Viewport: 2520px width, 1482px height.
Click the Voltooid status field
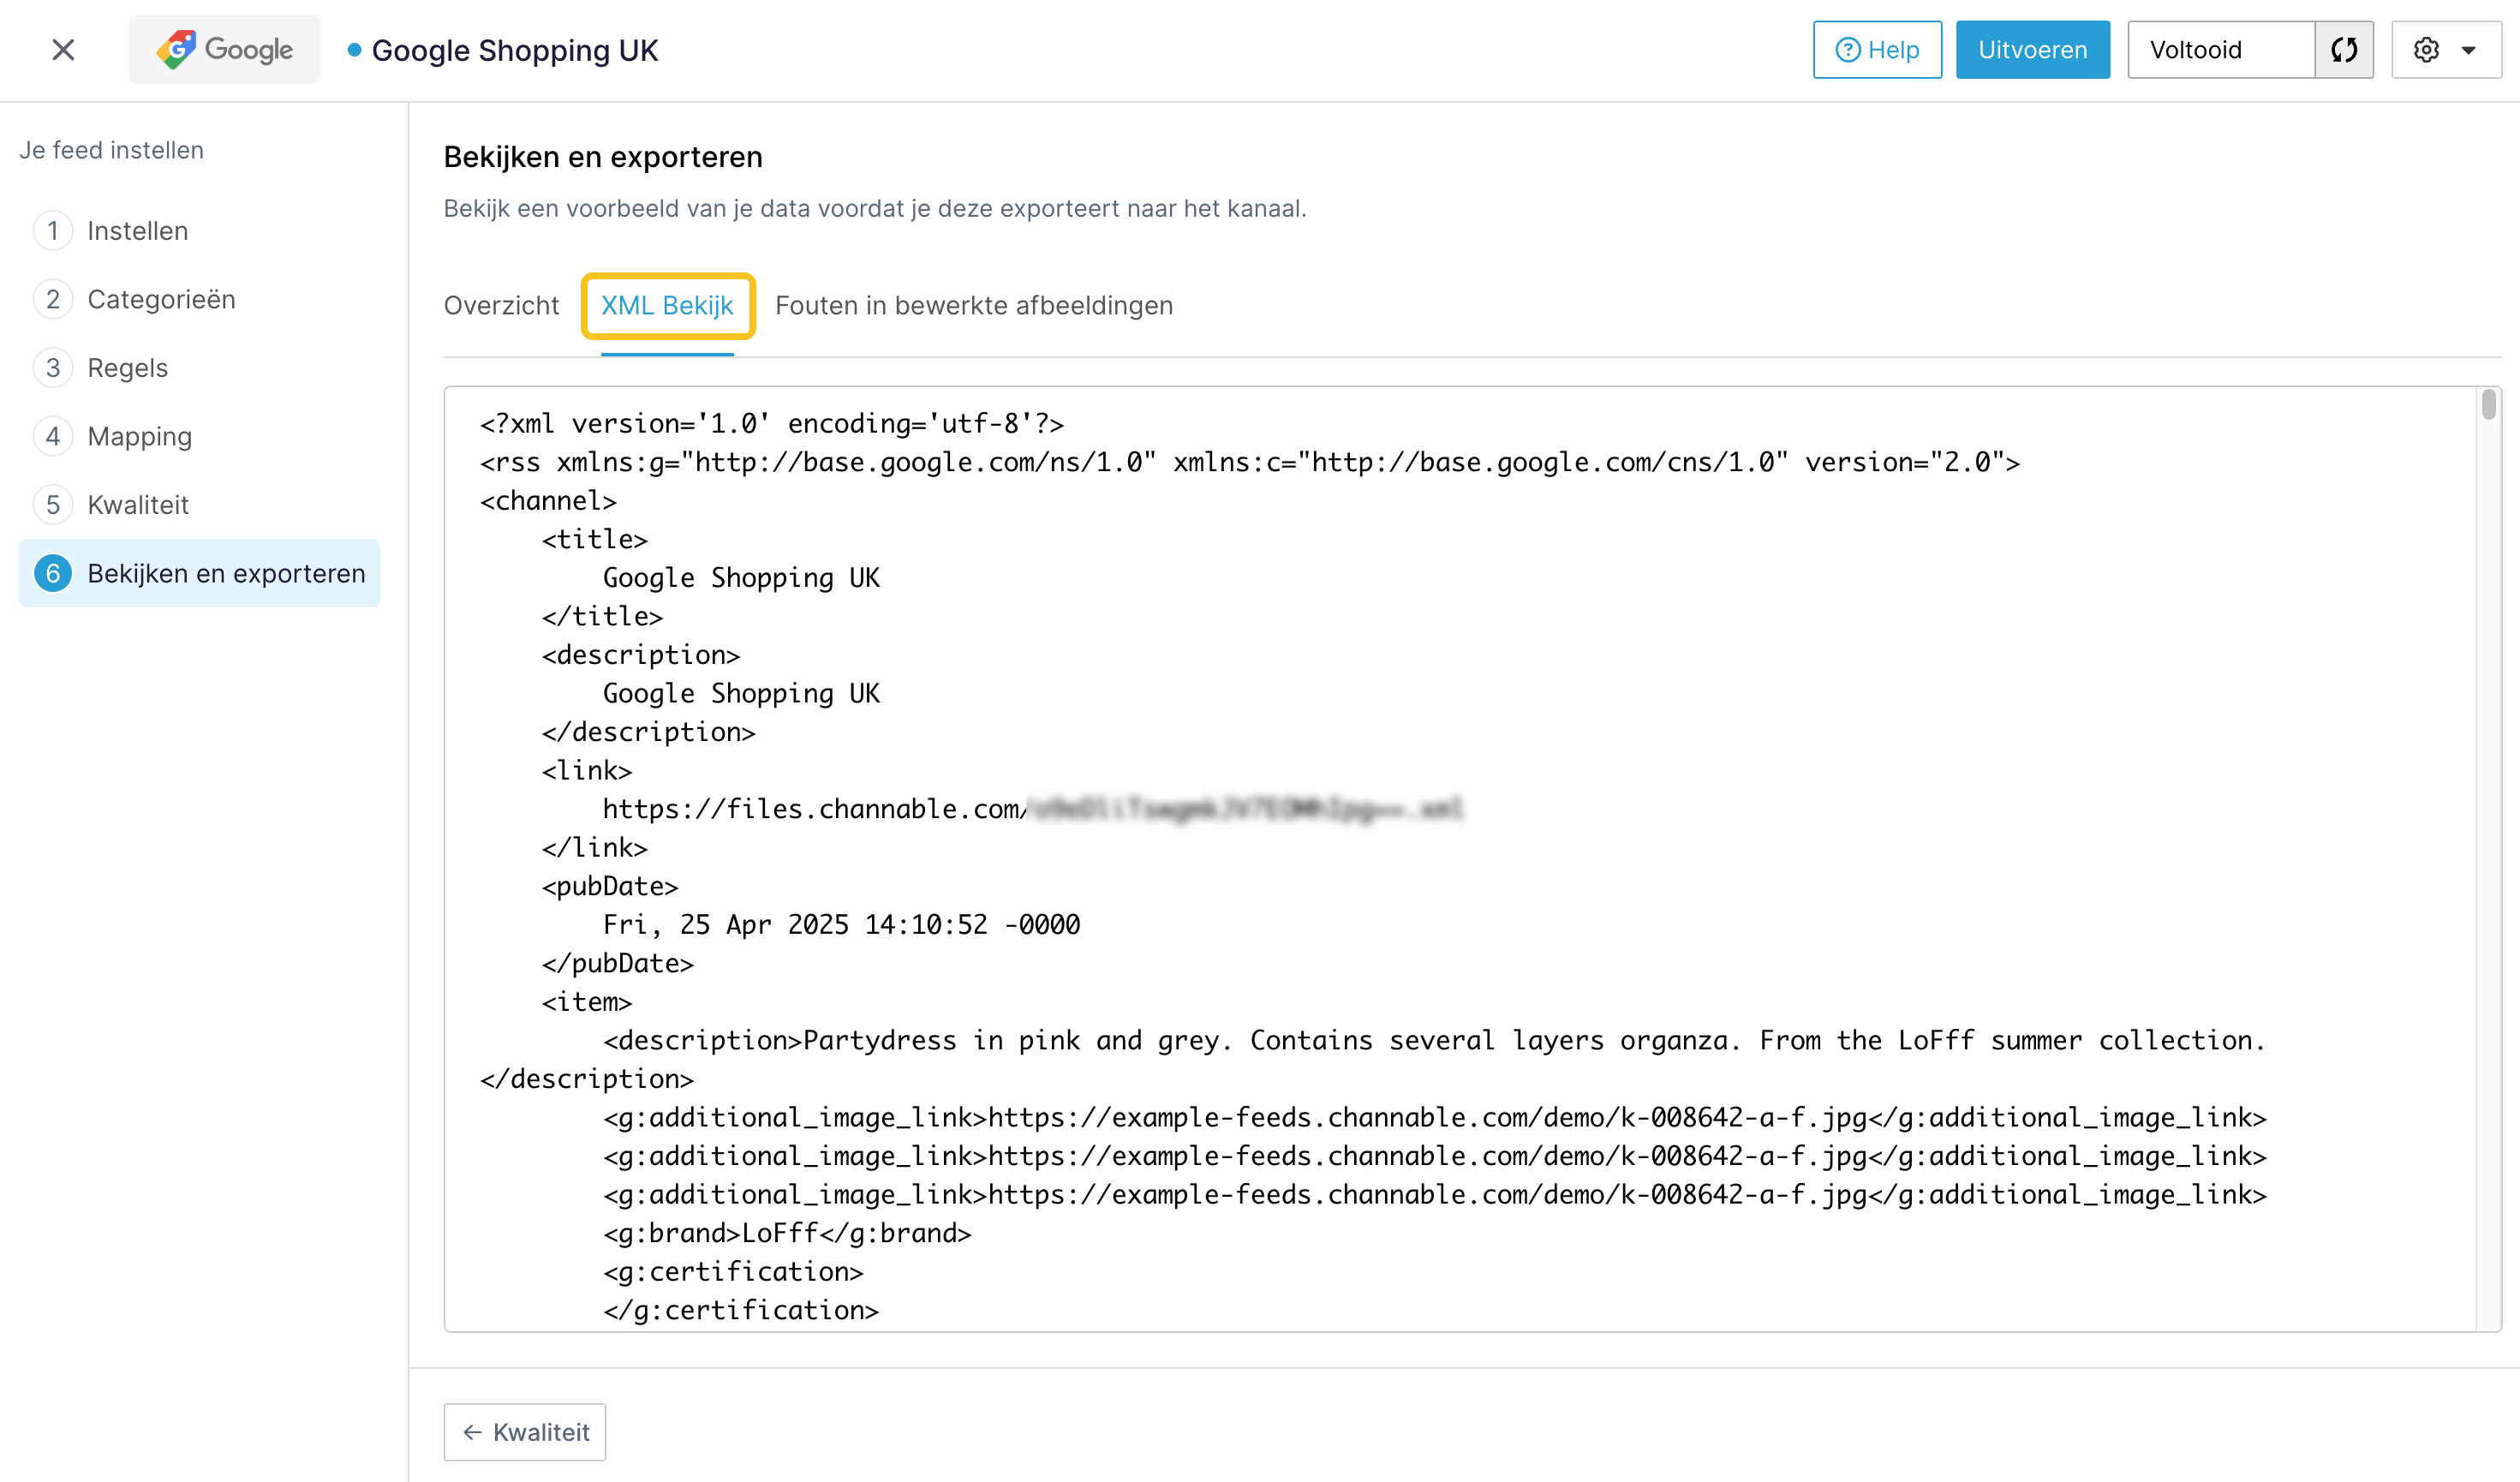[x=2220, y=50]
